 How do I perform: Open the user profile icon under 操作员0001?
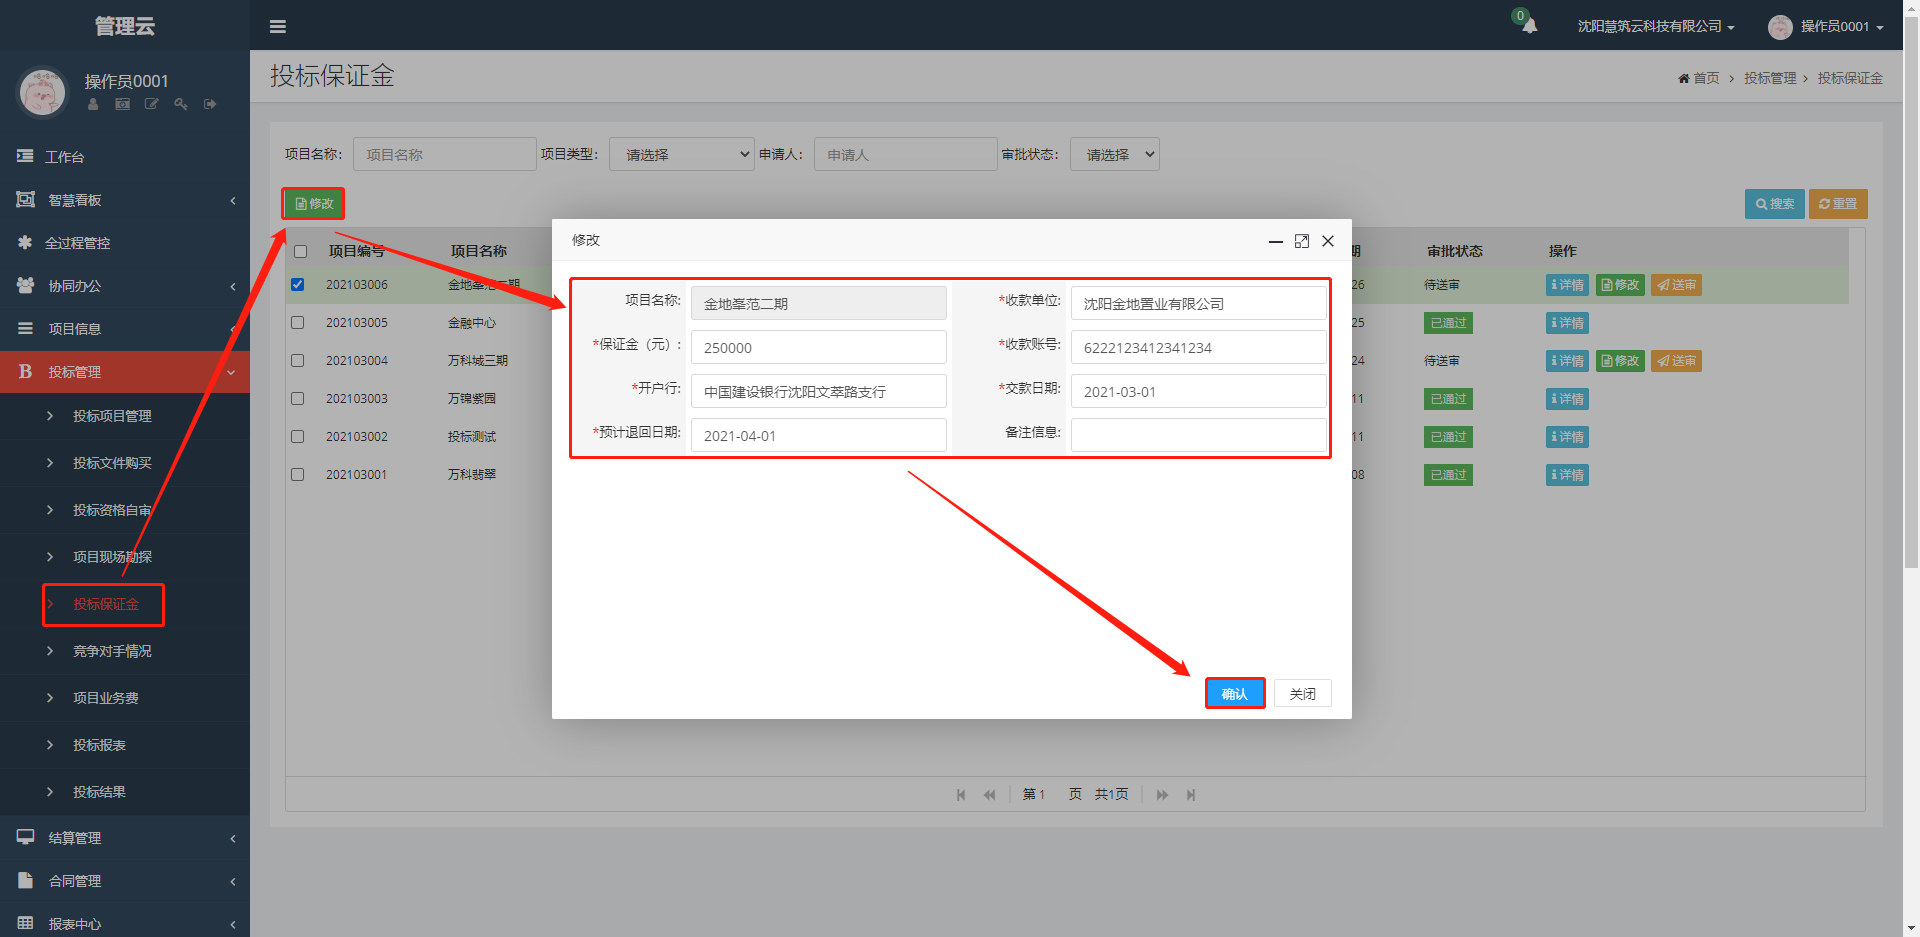pyautogui.click(x=93, y=104)
